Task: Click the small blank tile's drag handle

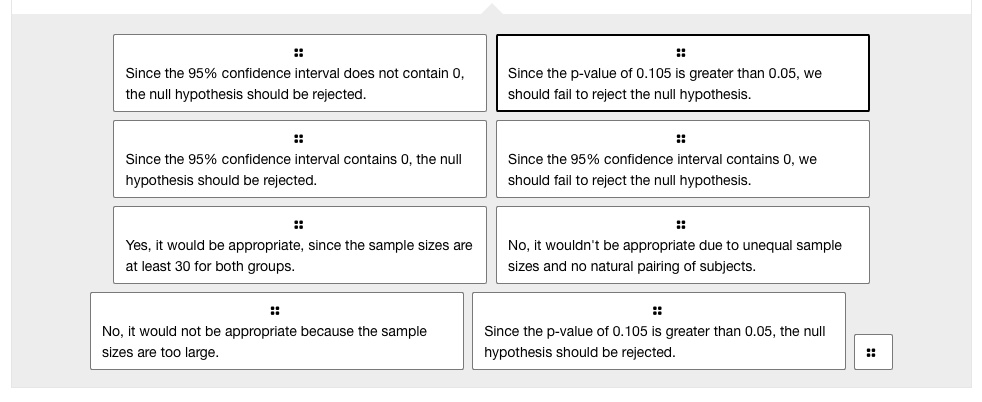Action: 871,352
